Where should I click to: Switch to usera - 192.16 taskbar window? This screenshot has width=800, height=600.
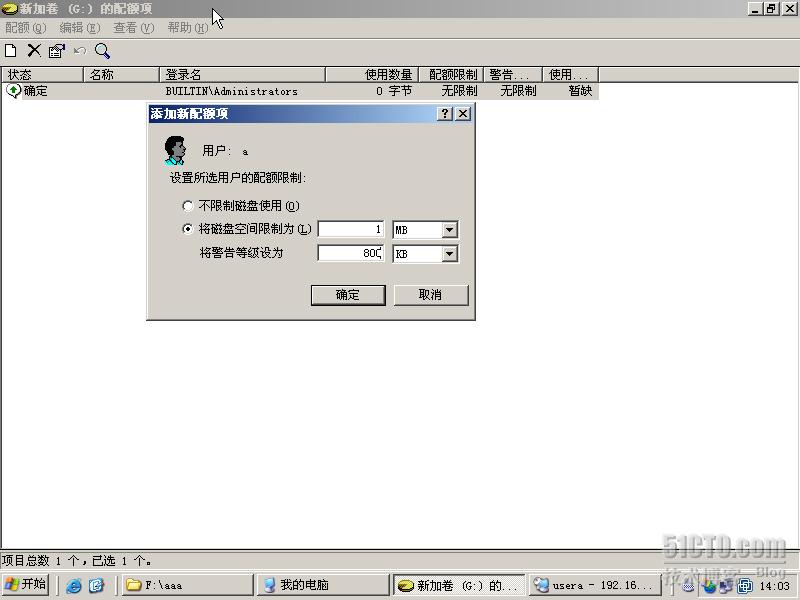tap(594, 585)
